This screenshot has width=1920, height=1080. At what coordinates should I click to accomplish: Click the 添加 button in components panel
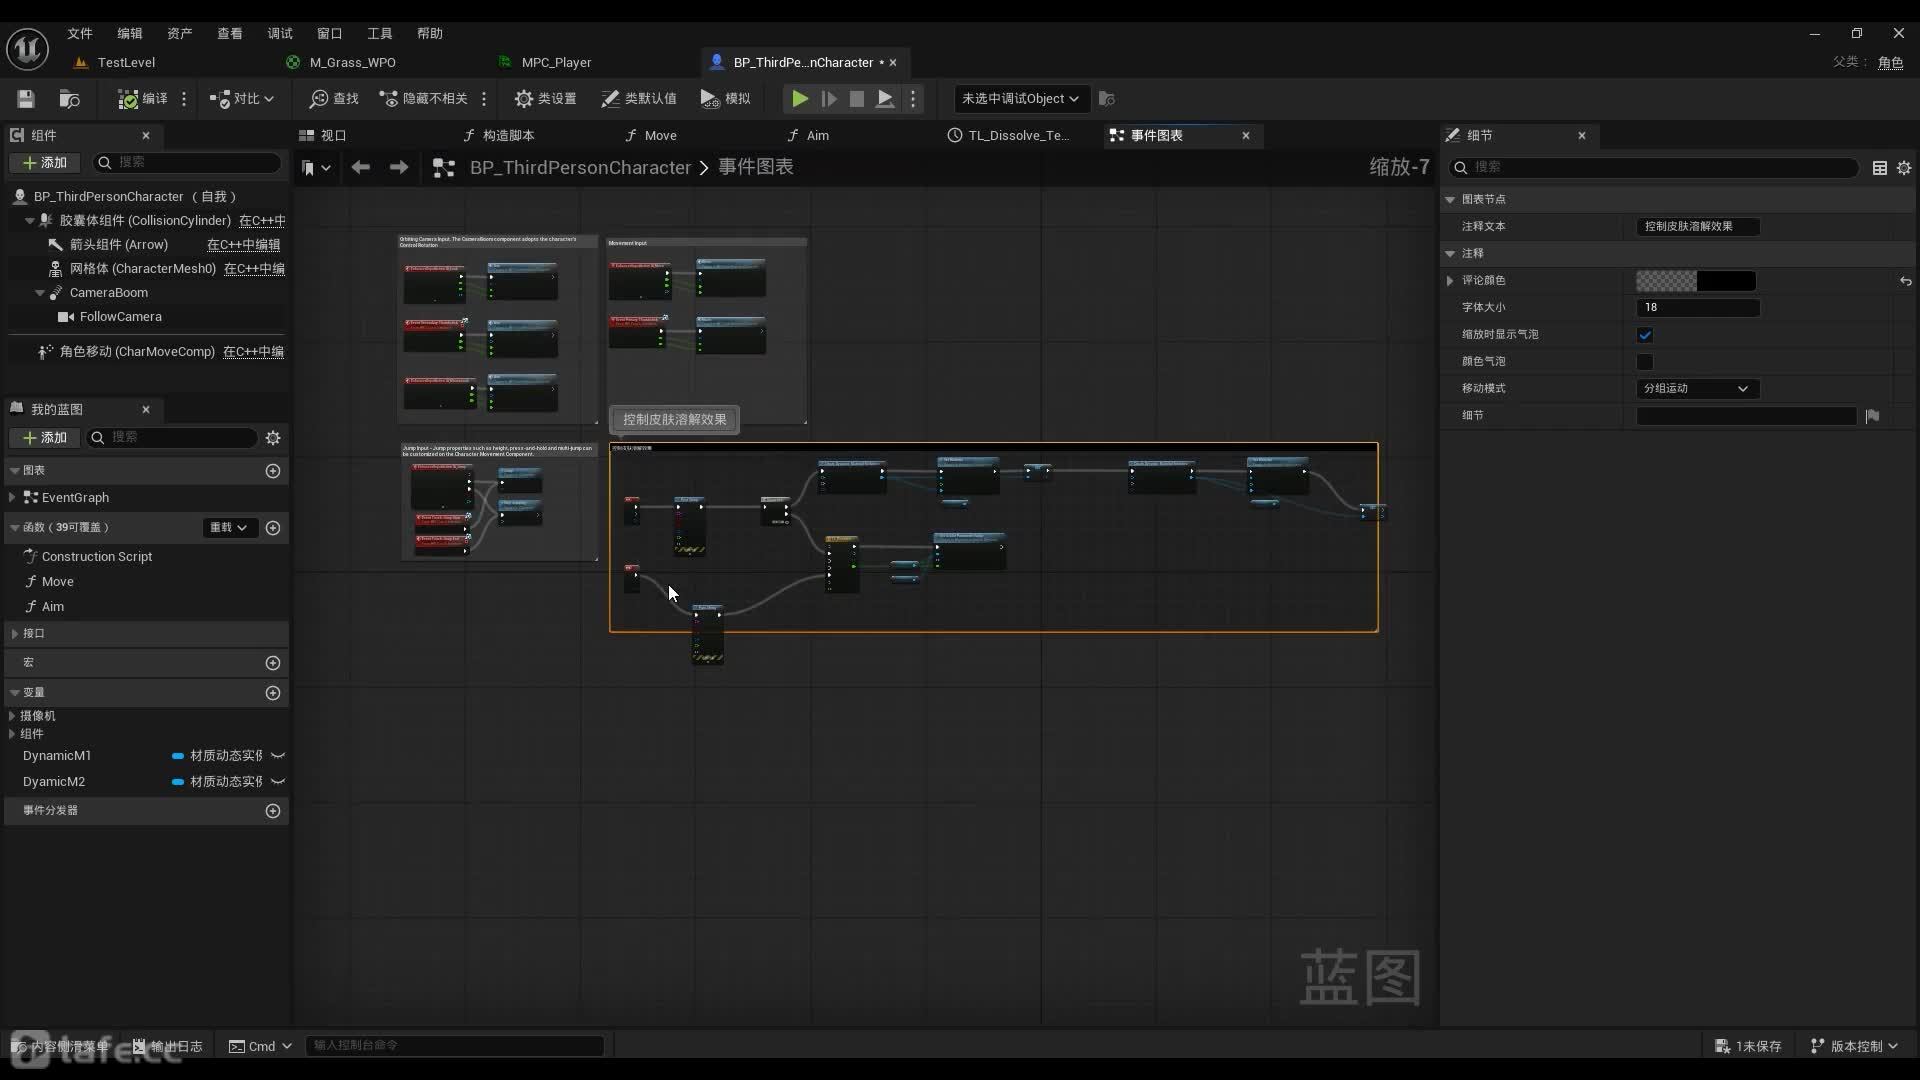pos(45,162)
